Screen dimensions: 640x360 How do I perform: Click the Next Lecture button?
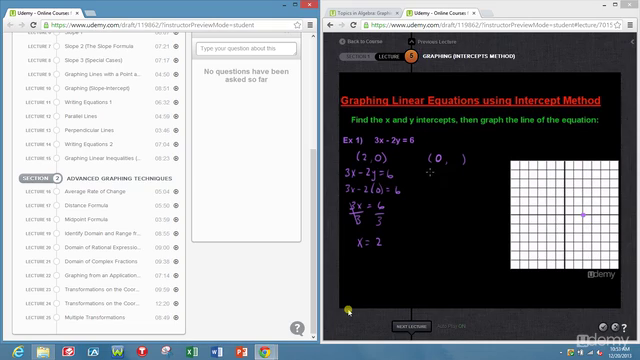tap(411, 327)
